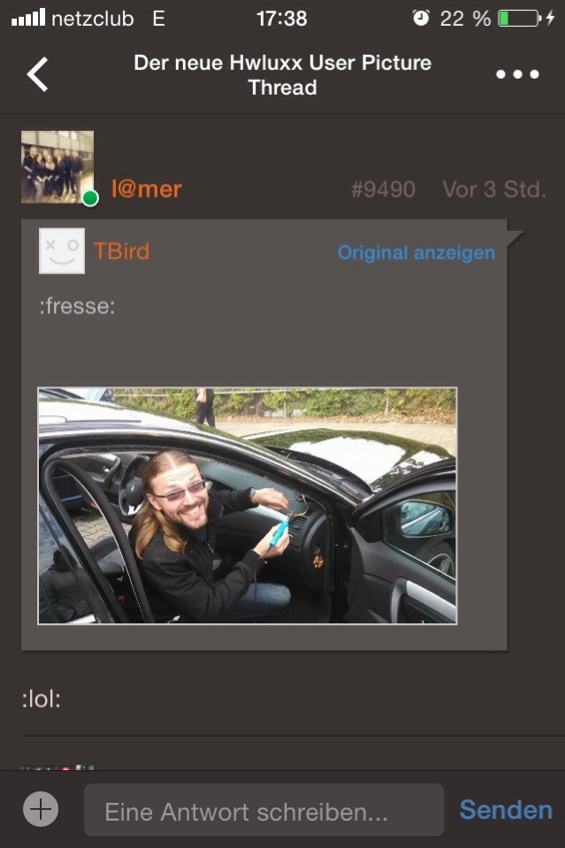Image resolution: width=565 pixels, height=848 pixels.
Task: Tap post number #9490
Action: coord(383,189)
